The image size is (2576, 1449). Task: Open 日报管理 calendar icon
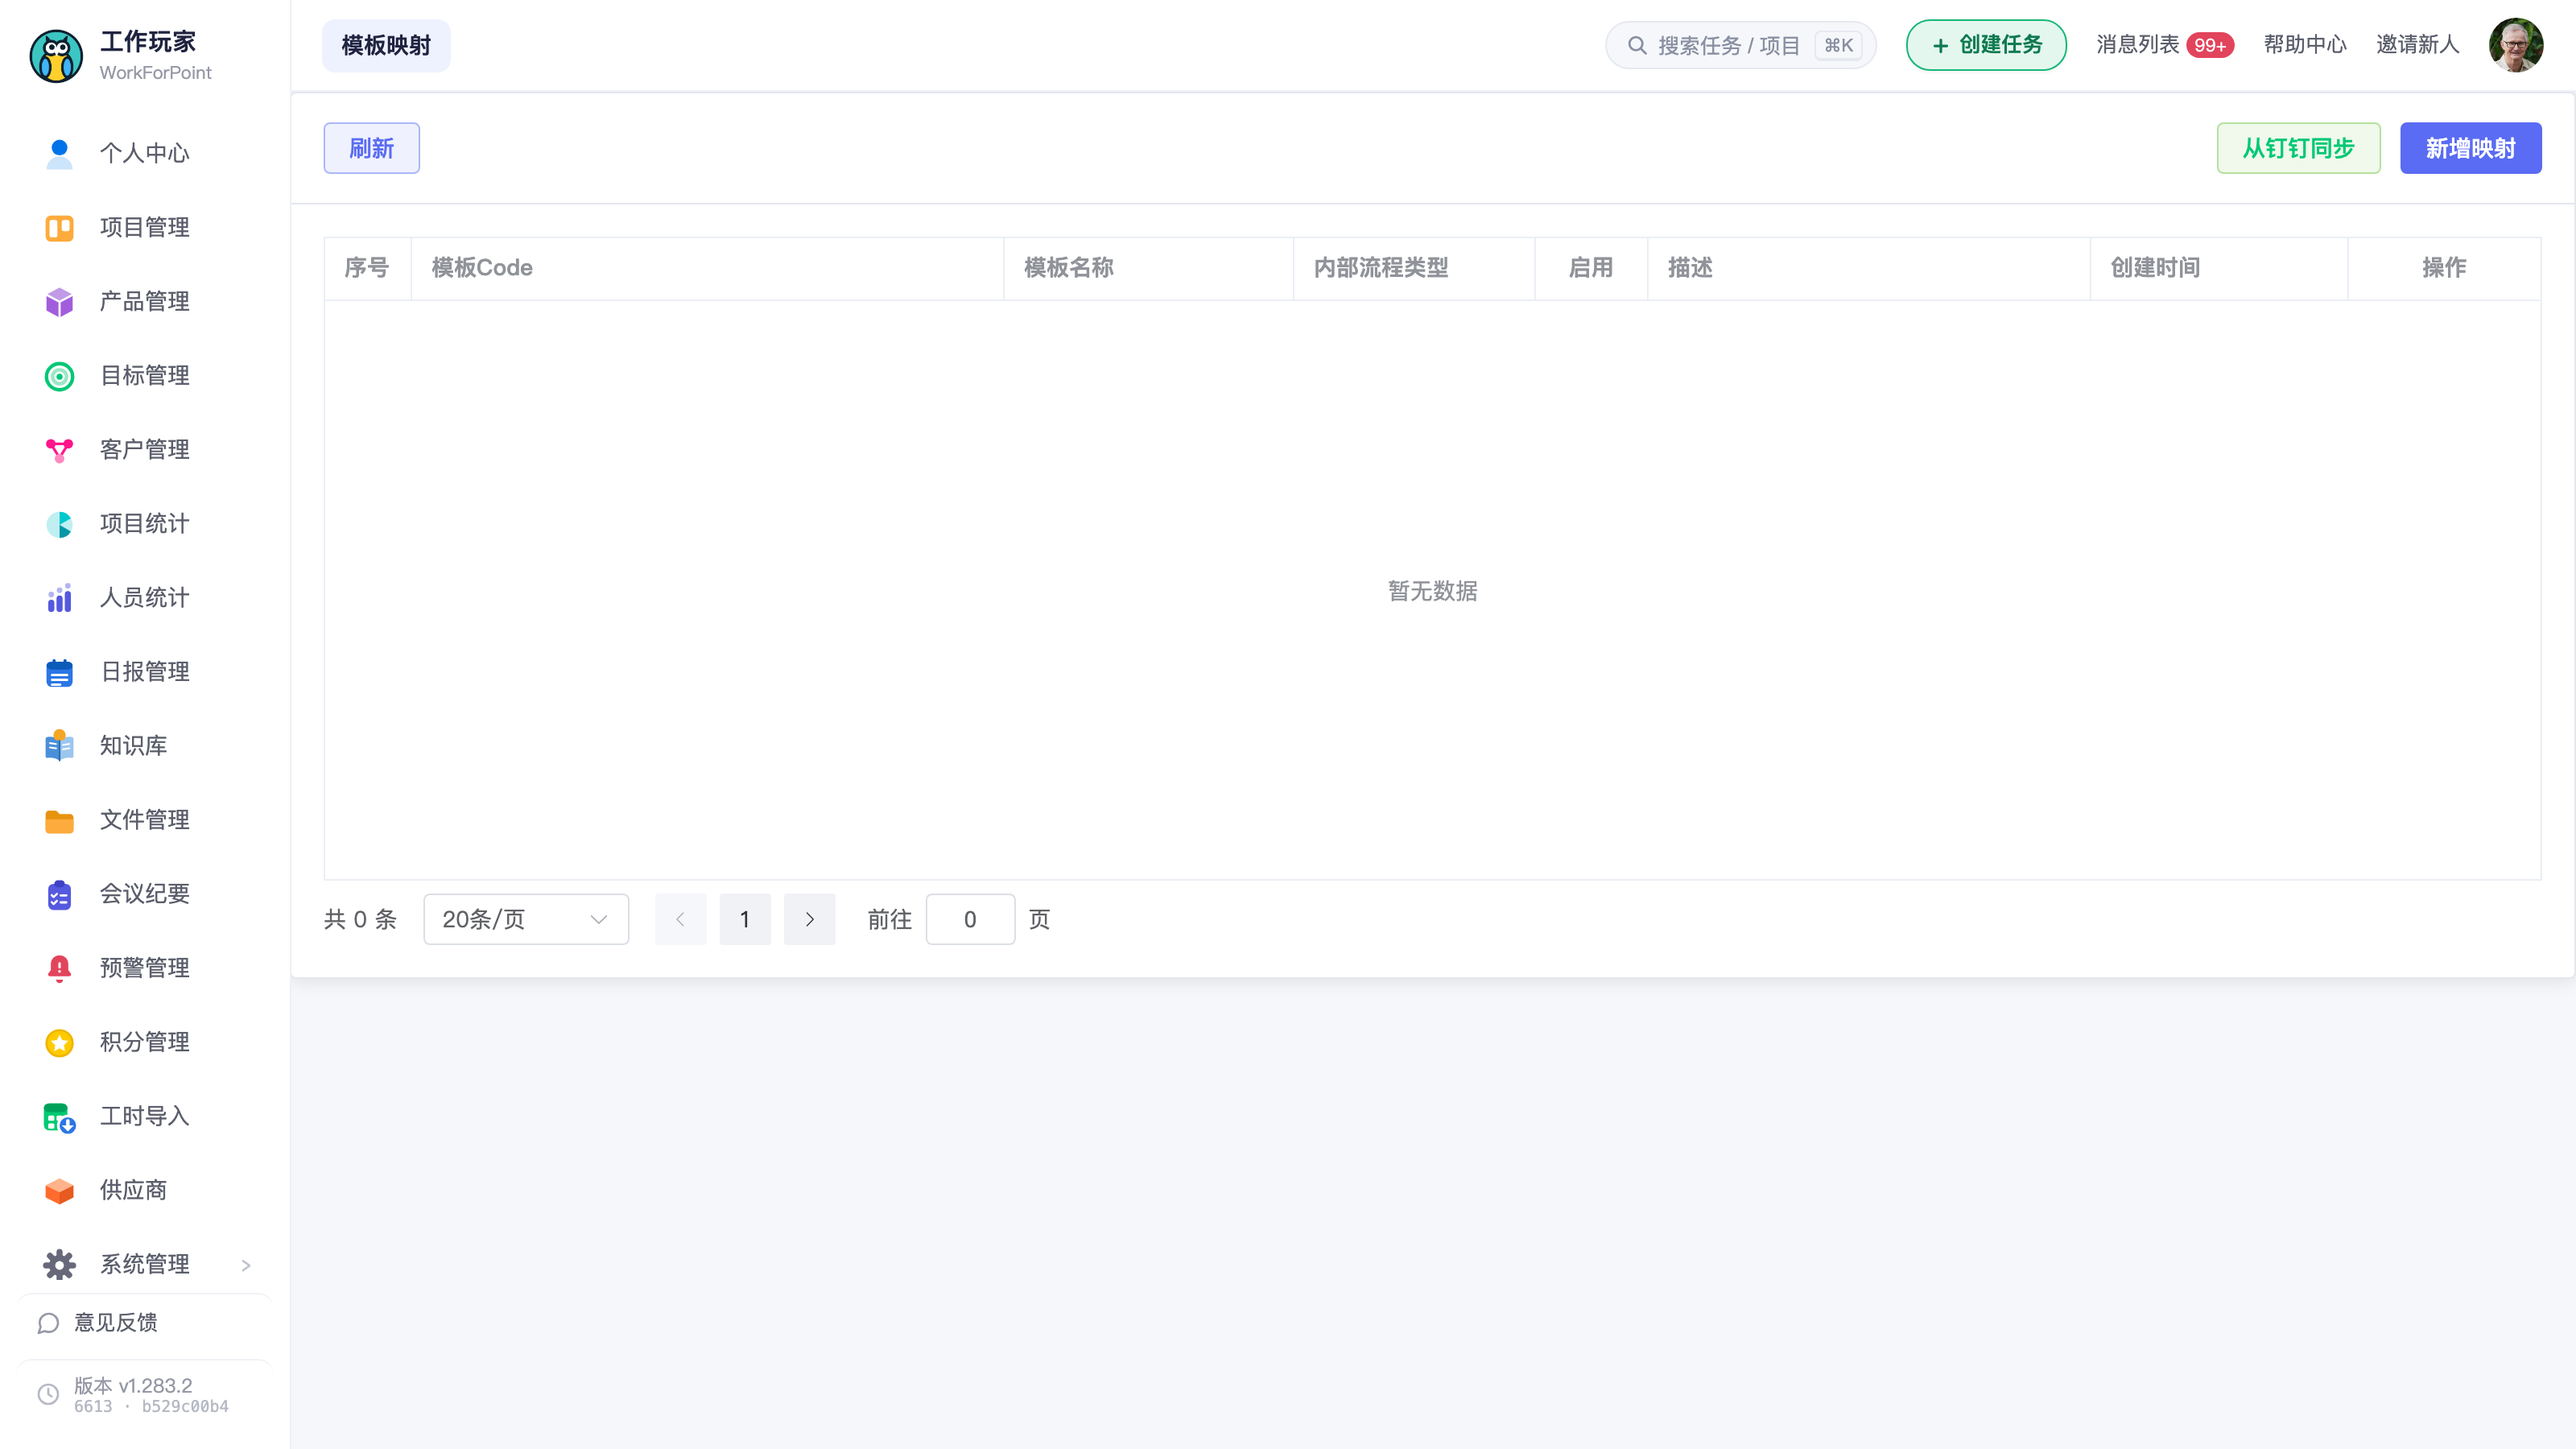(59, 672)
